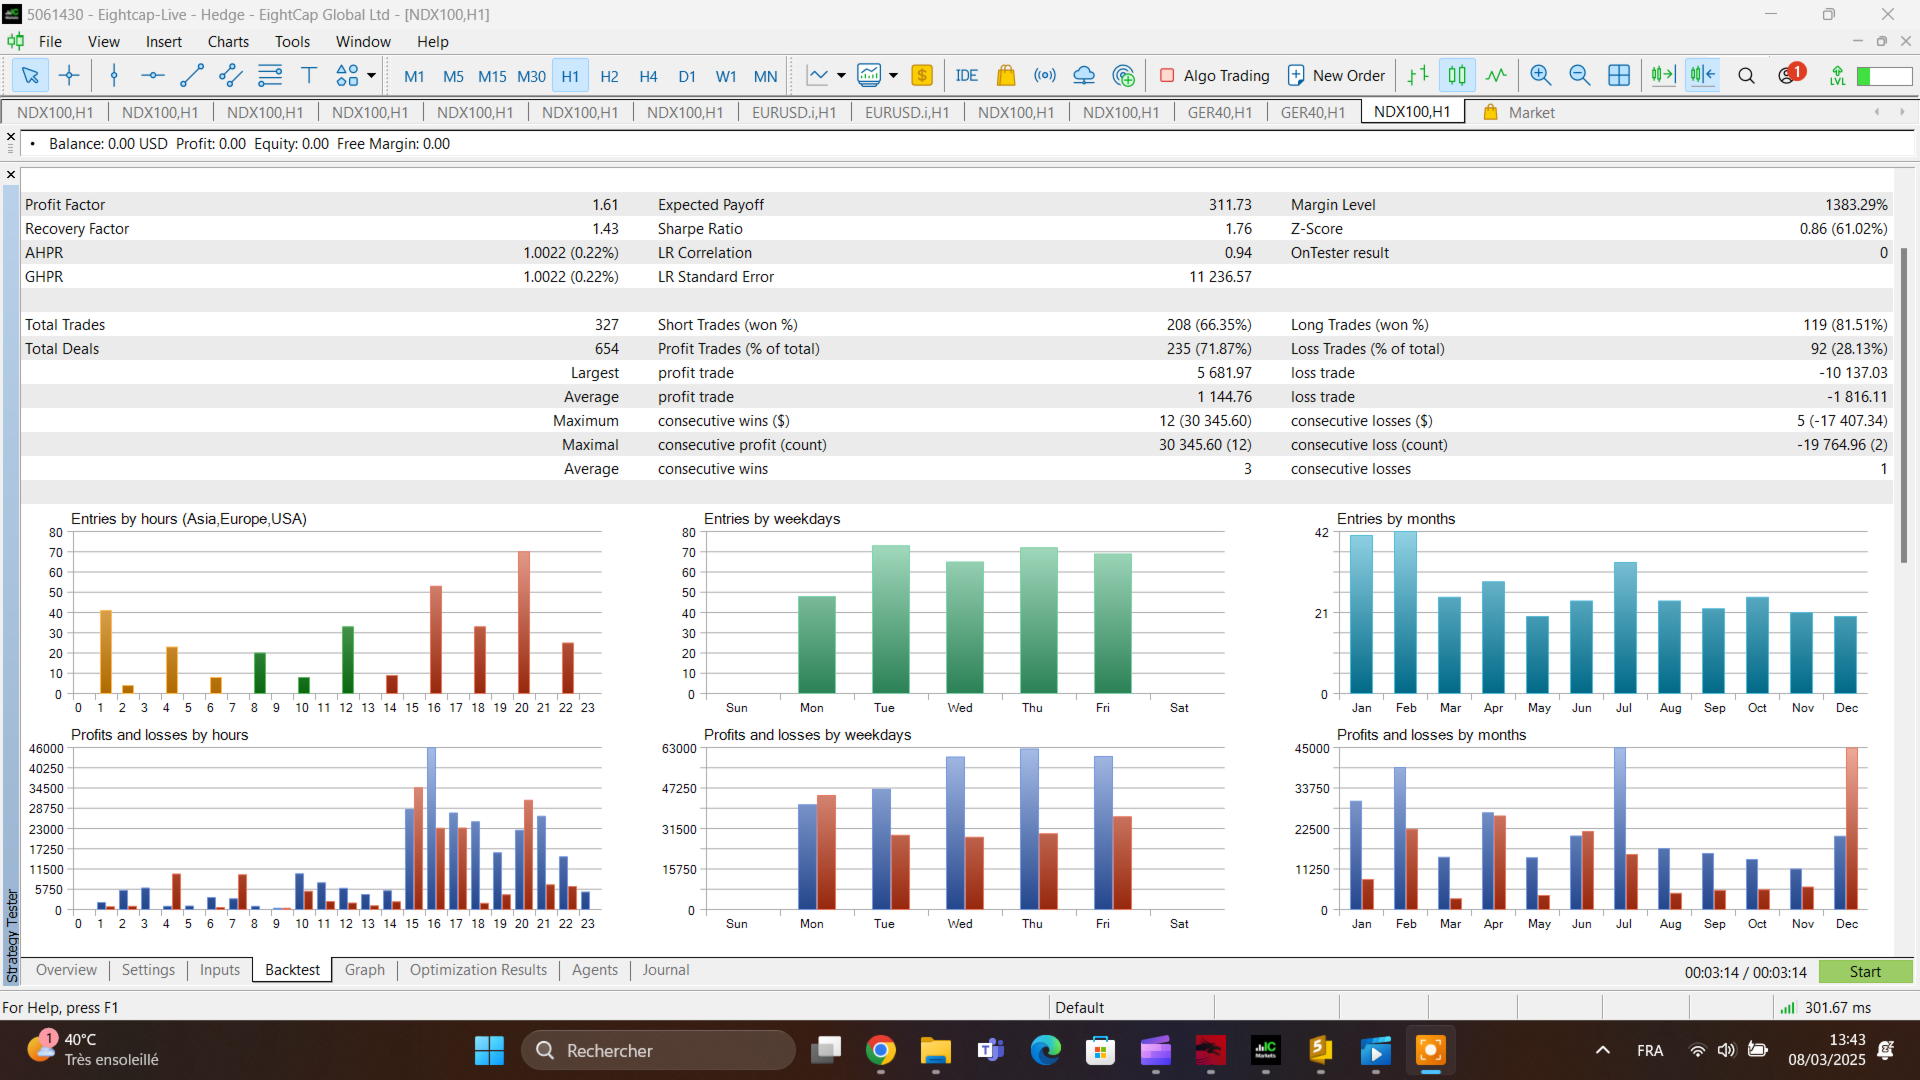1920x1080 pixels.
Task: Select the trendline drawing tool
Action: (x=192, y=75)
